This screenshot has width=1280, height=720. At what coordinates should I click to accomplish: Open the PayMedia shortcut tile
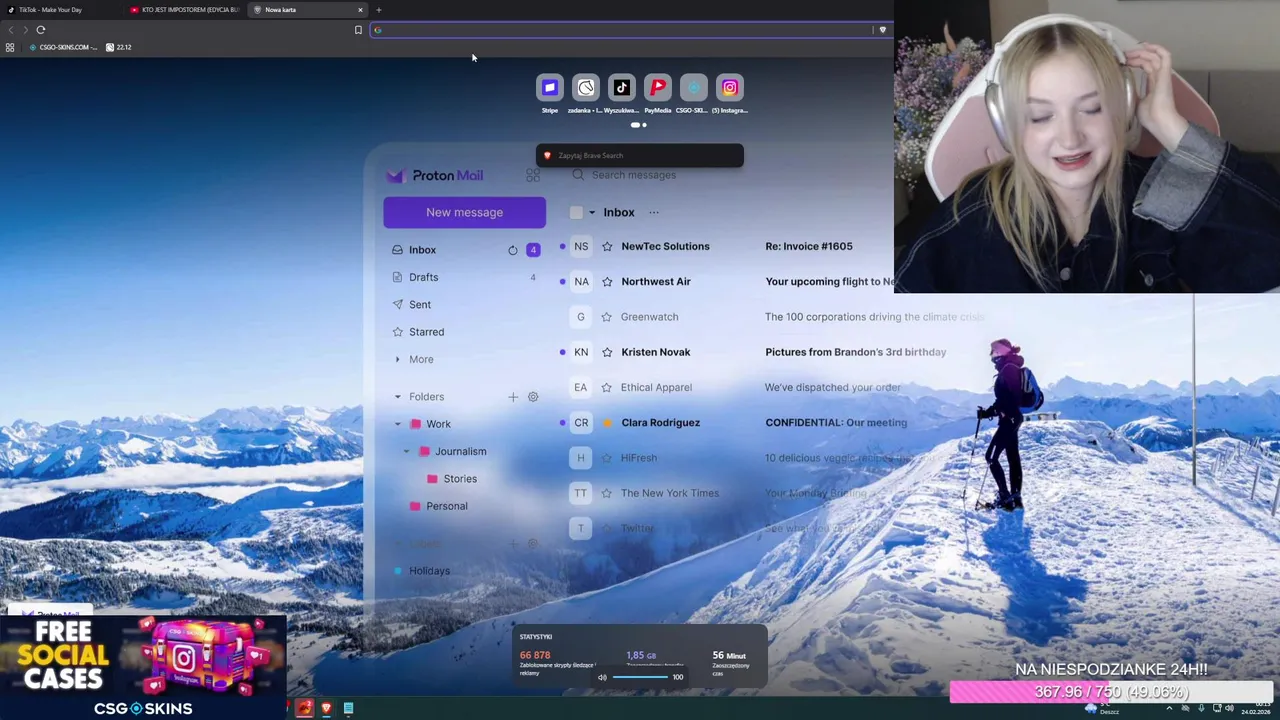(657, 88)
